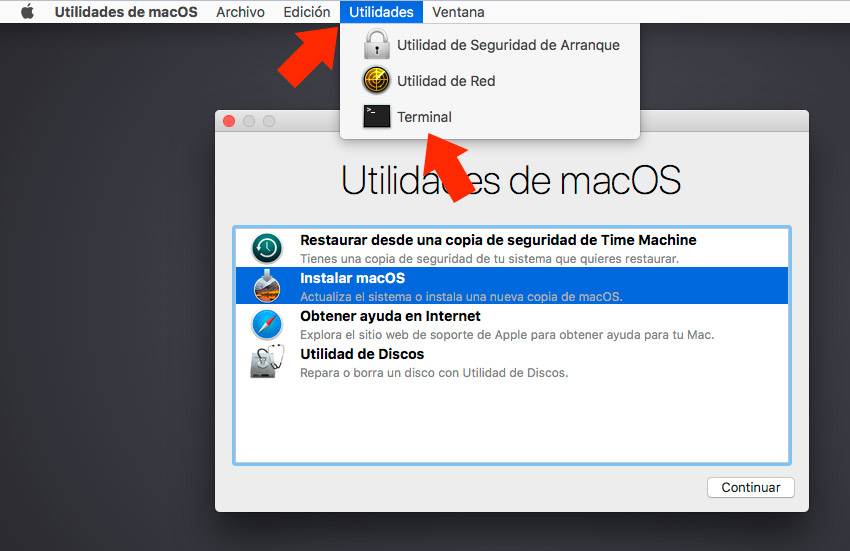This screenshot has height=551, width=850.
Task: Click the Disk Utility stethoscope icon
Action: (x=267, y=362)
